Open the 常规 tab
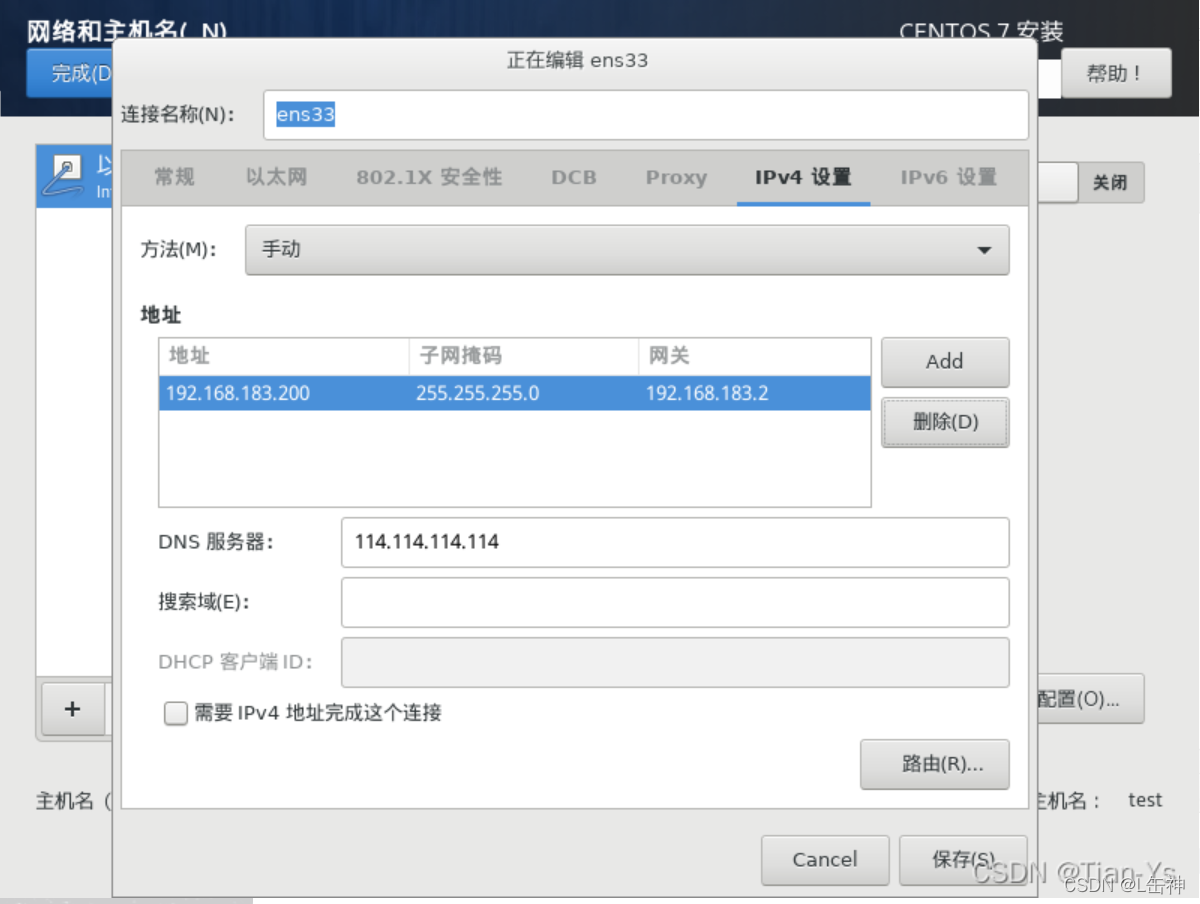The height and width of the screenshot is (904, 1200). tap(174, 178)
